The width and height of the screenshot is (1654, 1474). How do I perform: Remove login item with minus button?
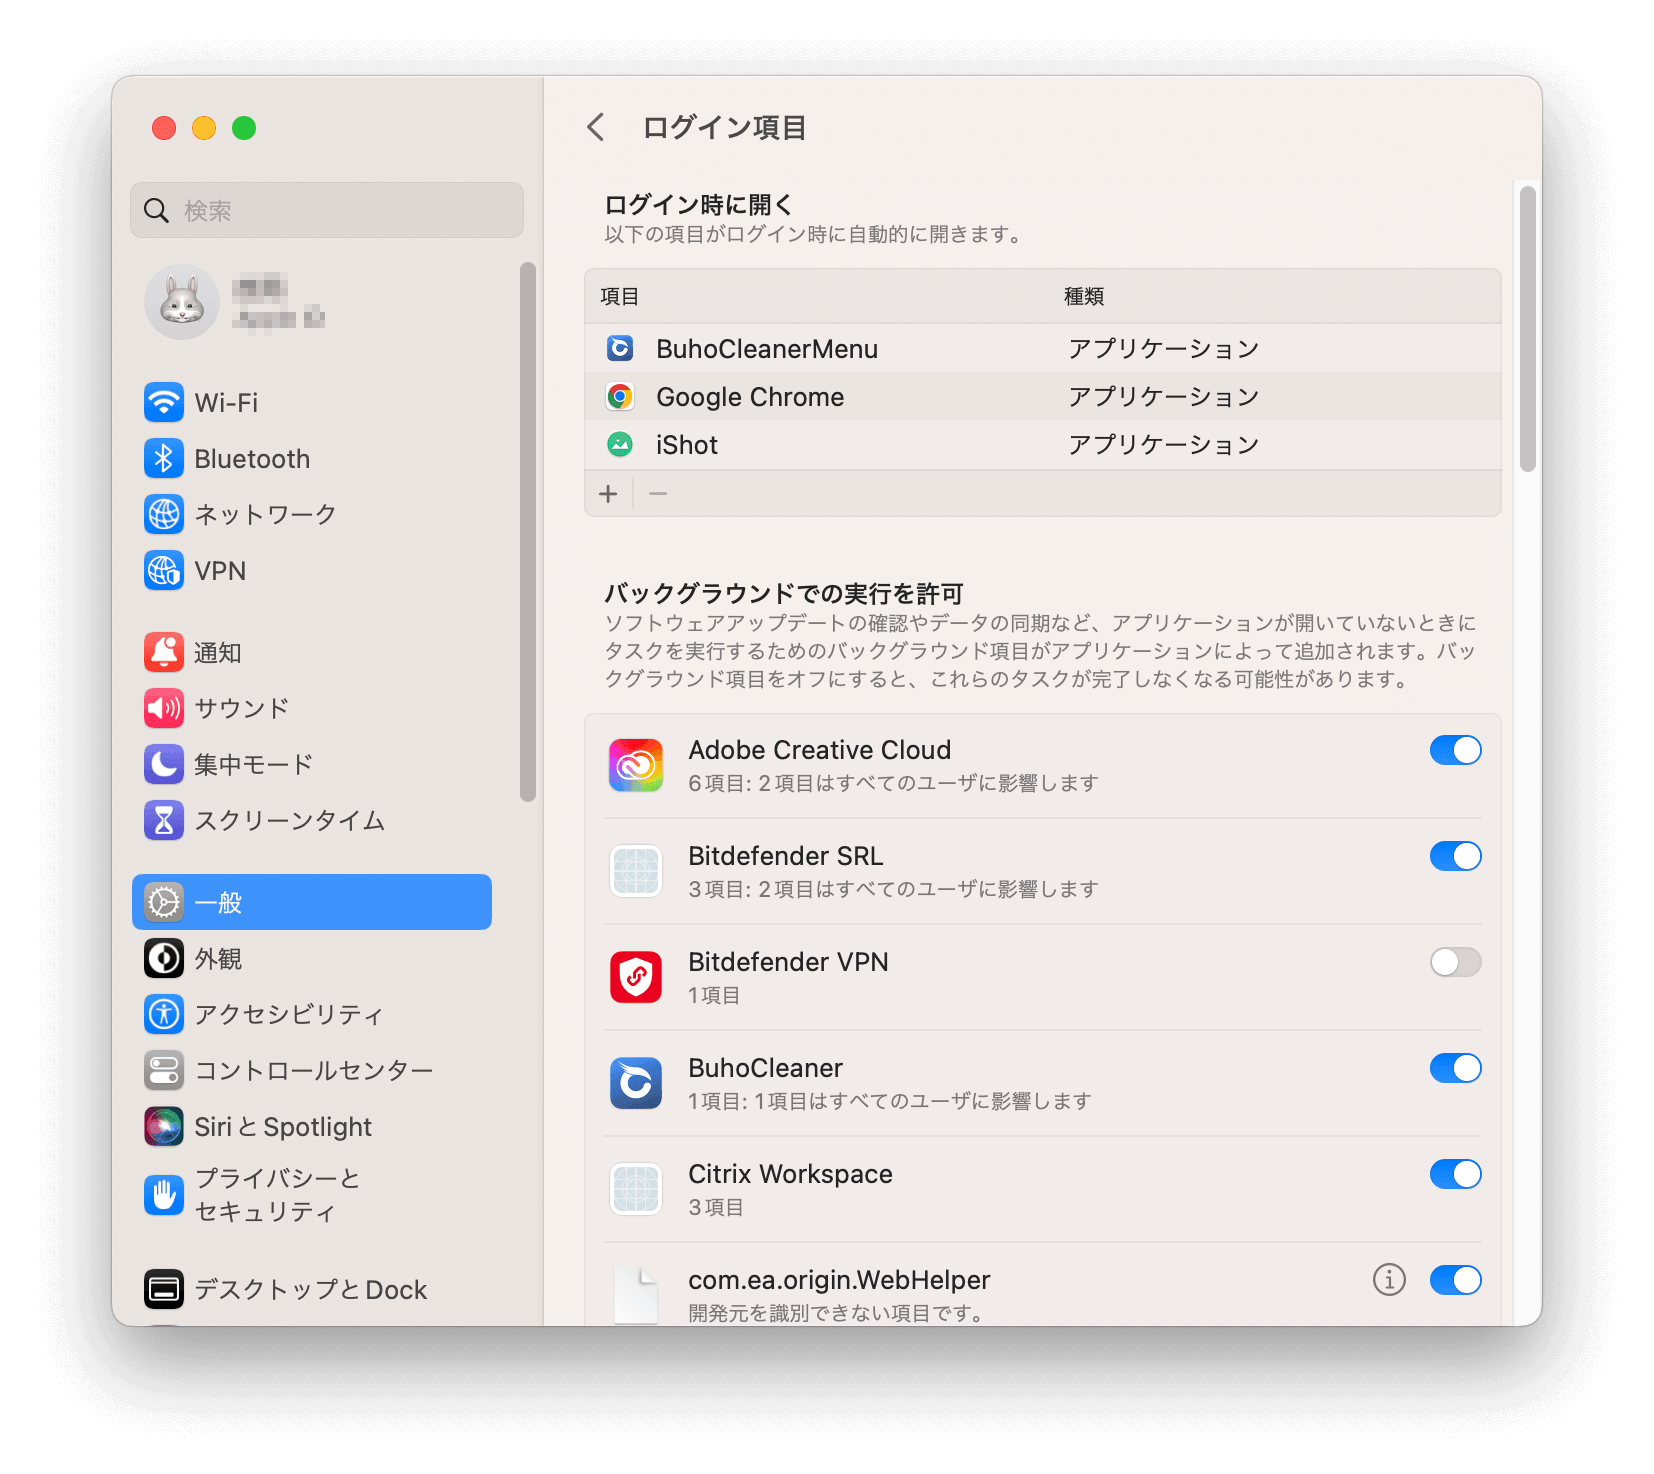point(658,494)
